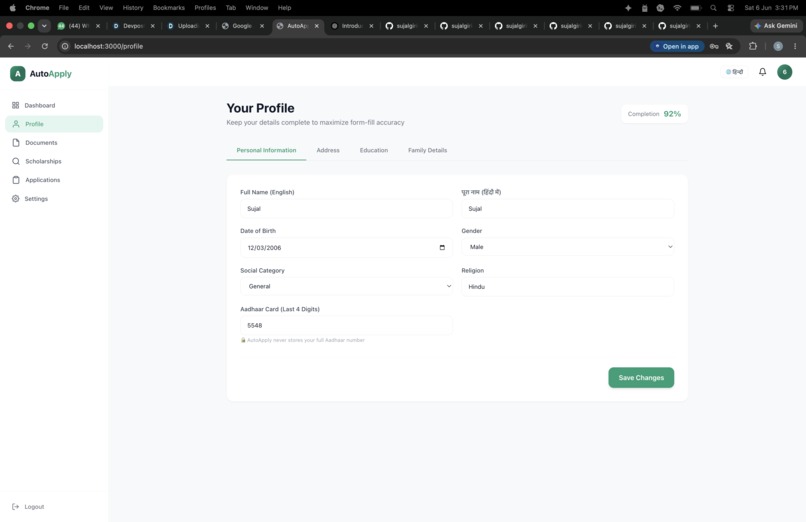Open the Profiles menu

205,8
